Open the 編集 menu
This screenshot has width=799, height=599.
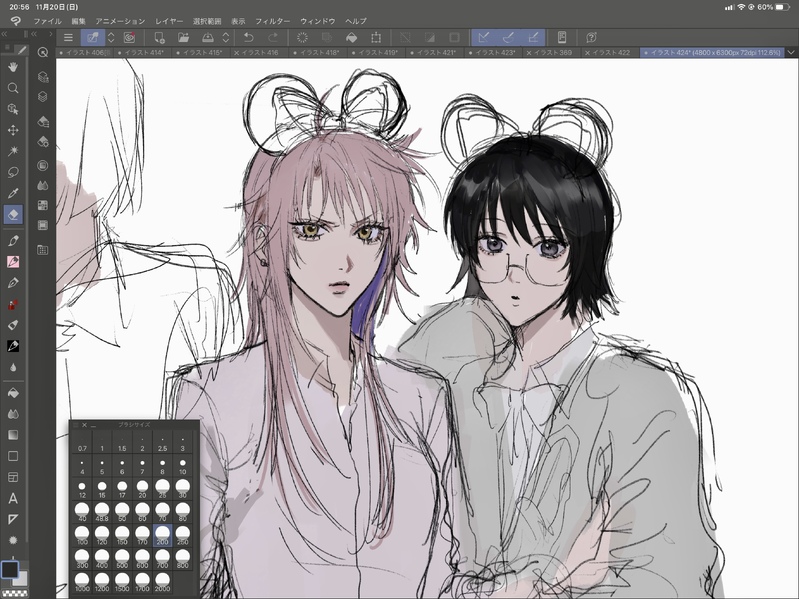(x=78, y=21)
